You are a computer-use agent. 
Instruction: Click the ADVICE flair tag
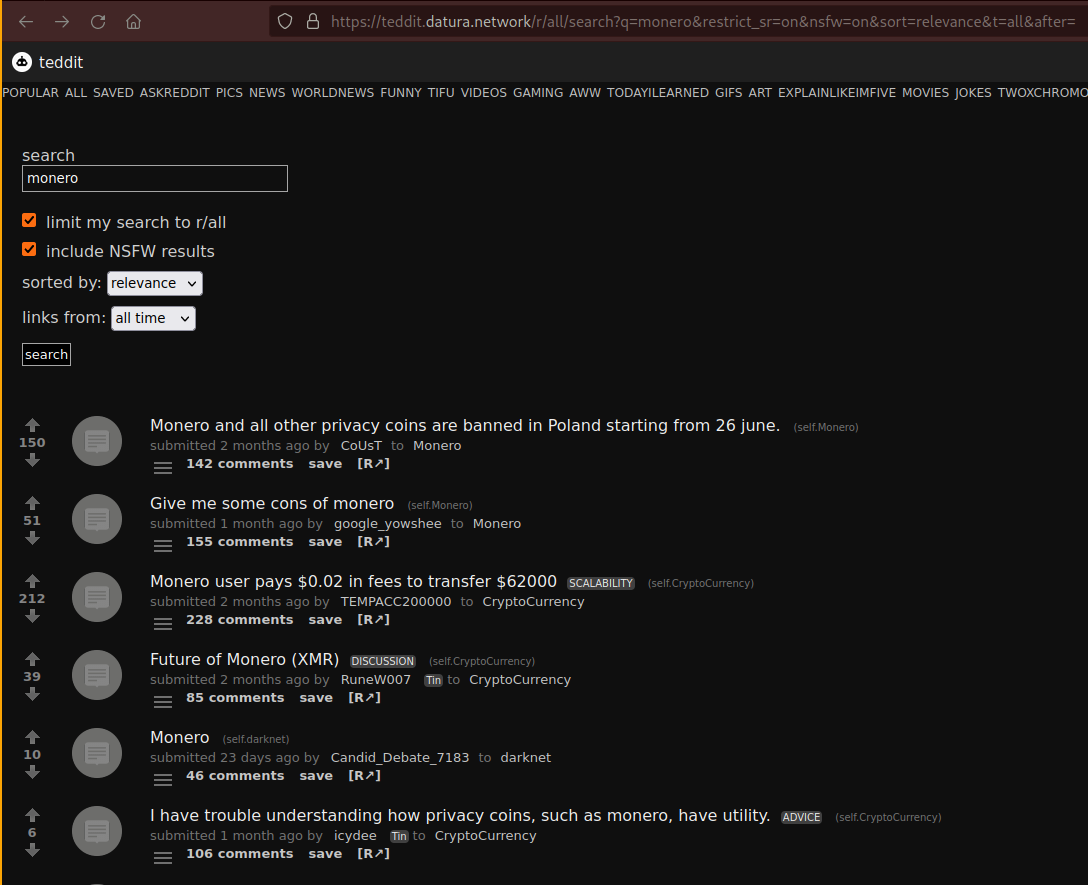click(x=801, y=817)
